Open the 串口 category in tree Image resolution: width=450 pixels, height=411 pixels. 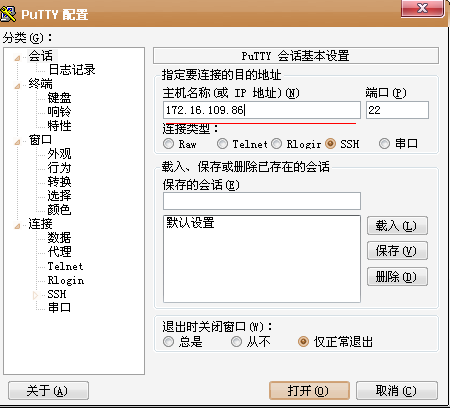(x=59, y=307)
